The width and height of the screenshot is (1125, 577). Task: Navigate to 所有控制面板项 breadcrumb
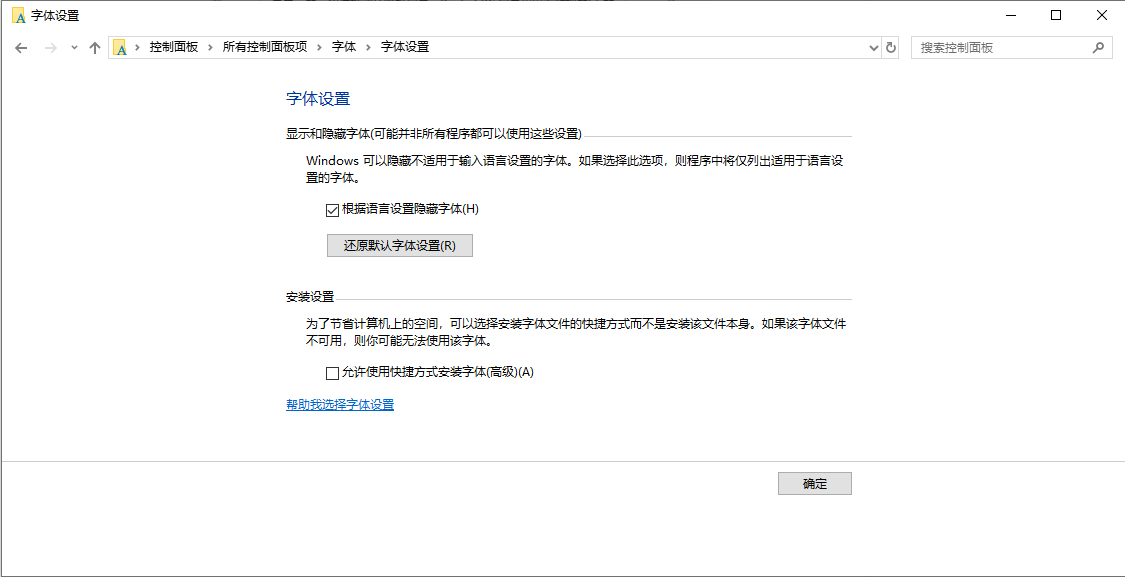point(264,47)
